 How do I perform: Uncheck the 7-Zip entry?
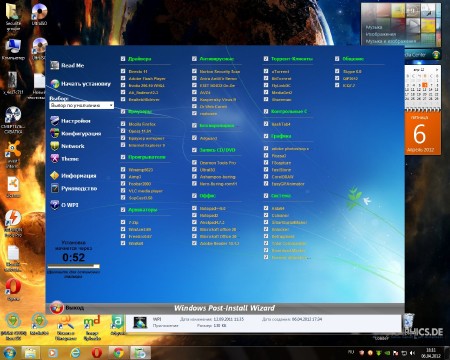click(123, 222)
